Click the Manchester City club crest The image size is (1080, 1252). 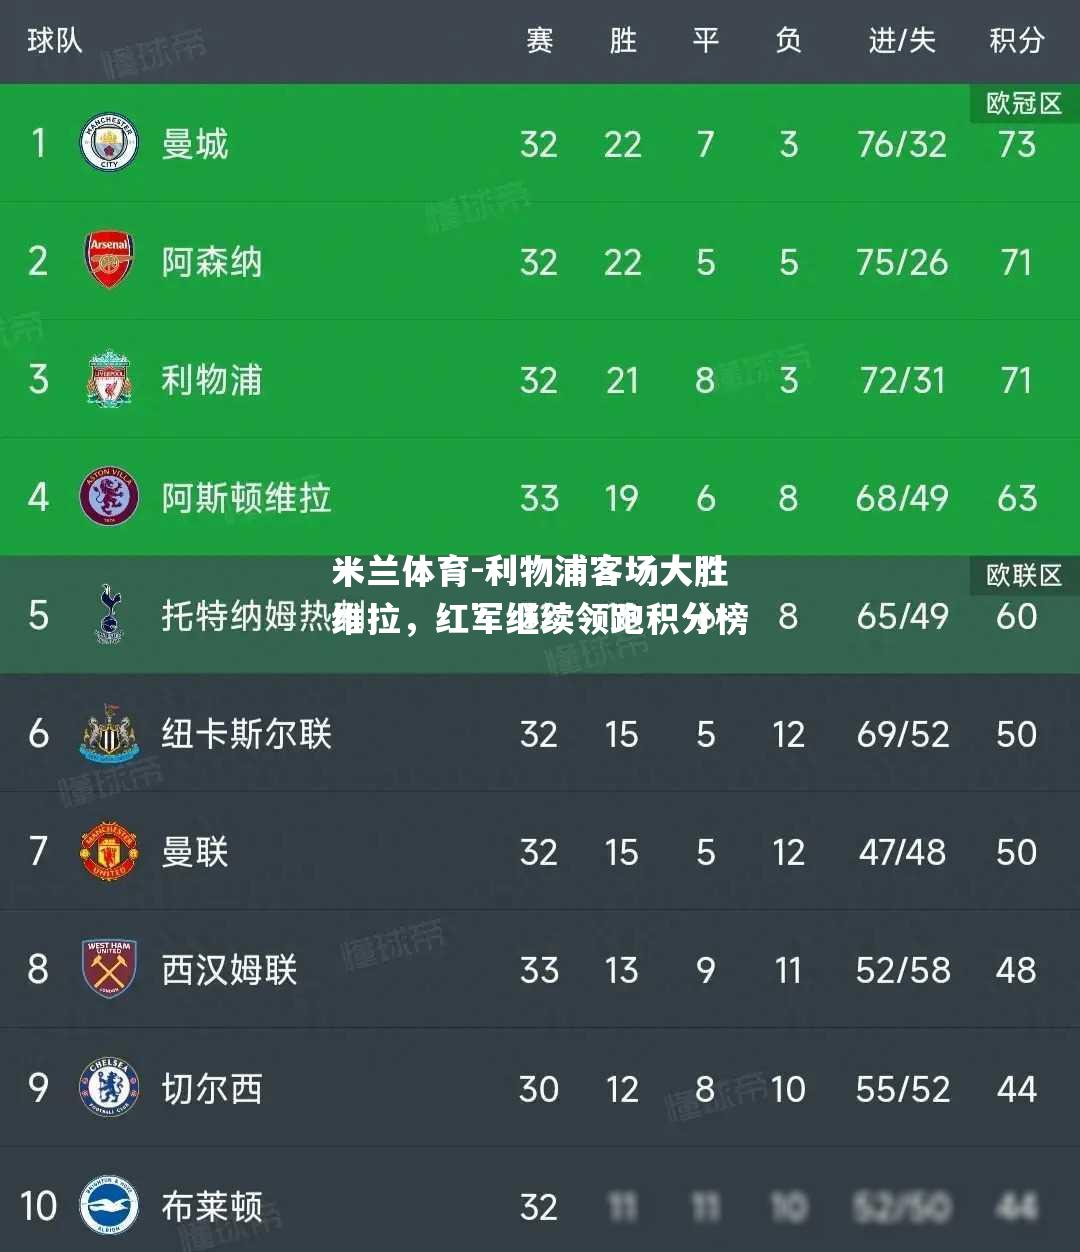pyautogui.click(x=108, y=143)
